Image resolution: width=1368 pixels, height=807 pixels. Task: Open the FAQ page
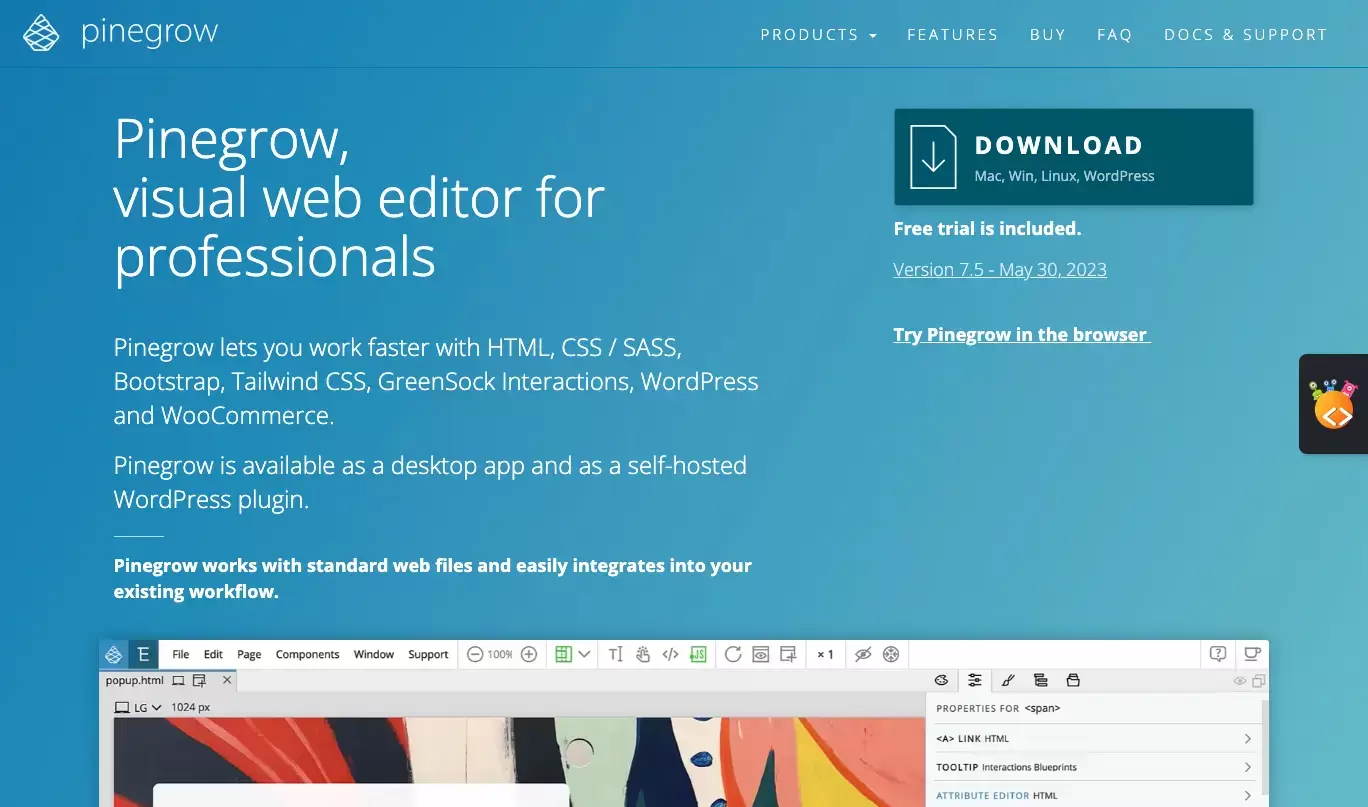pos(1114,35)
